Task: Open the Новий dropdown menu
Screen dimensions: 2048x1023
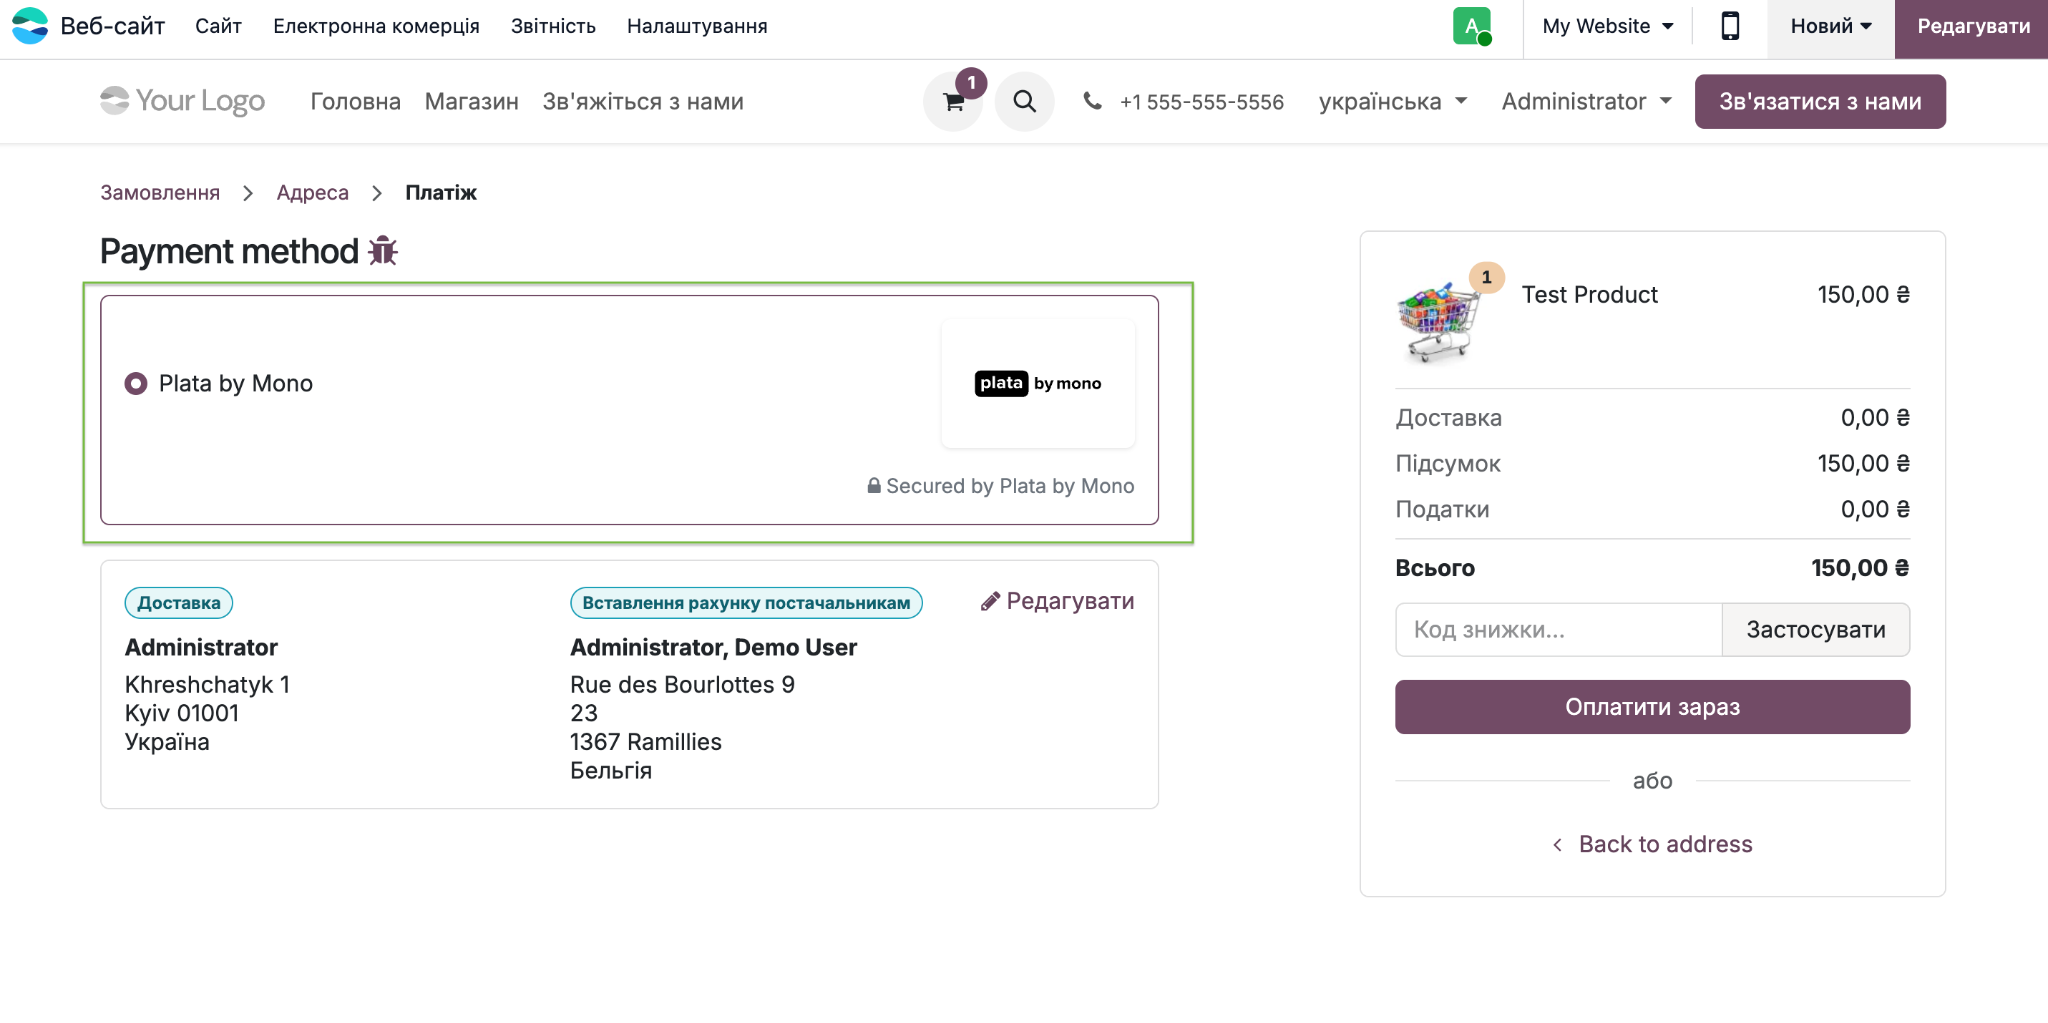Action: [1831, 26]
